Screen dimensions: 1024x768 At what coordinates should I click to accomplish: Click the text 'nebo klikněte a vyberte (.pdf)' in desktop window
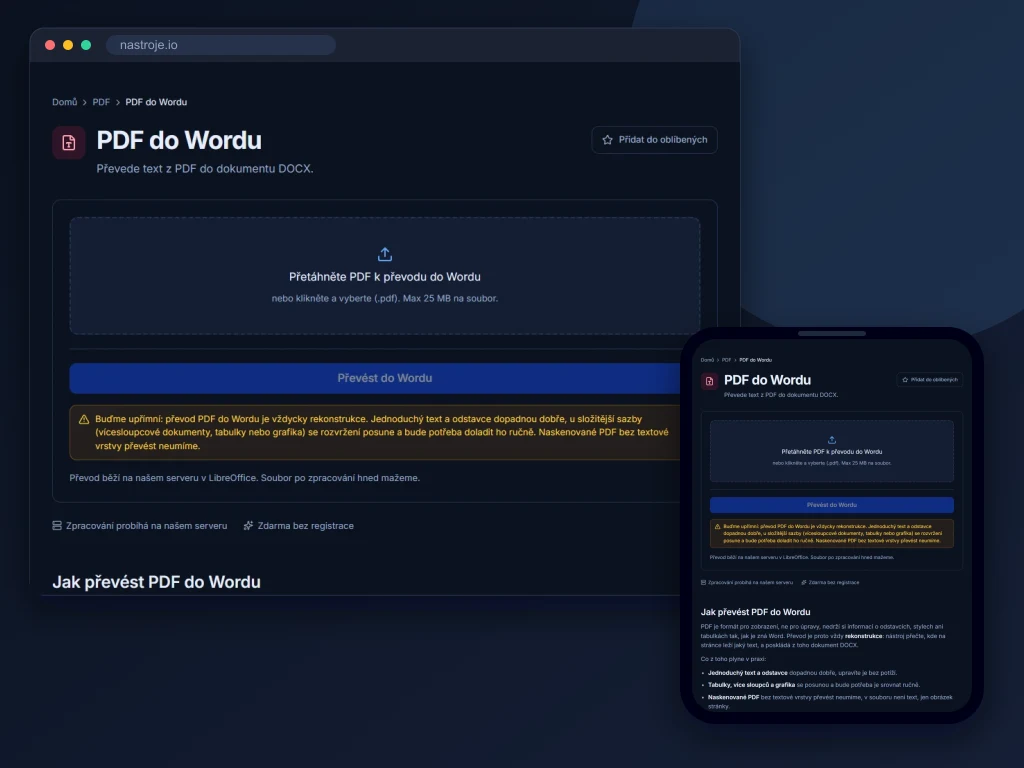pyautogui.click(x=334, y=298)
